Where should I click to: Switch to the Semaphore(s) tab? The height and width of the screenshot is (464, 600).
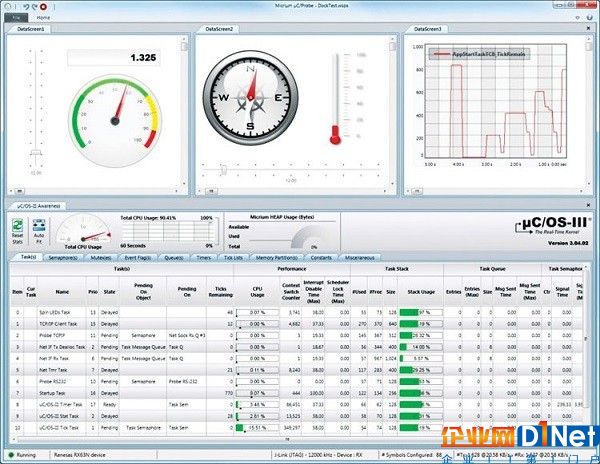[x=63, y=258]
